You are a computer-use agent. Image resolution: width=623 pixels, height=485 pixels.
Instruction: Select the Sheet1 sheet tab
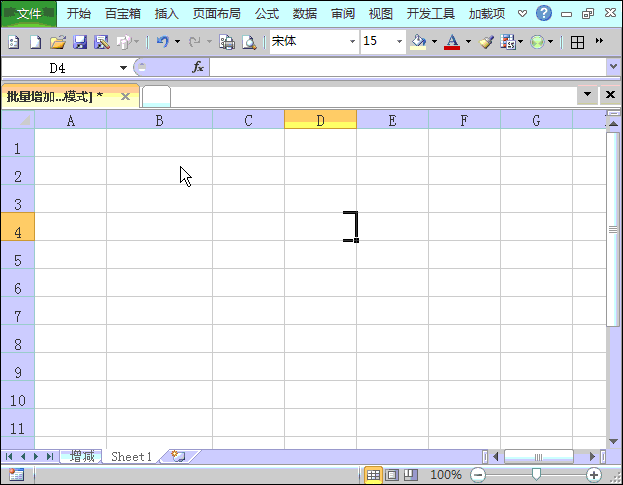click(x=132, y=456)
